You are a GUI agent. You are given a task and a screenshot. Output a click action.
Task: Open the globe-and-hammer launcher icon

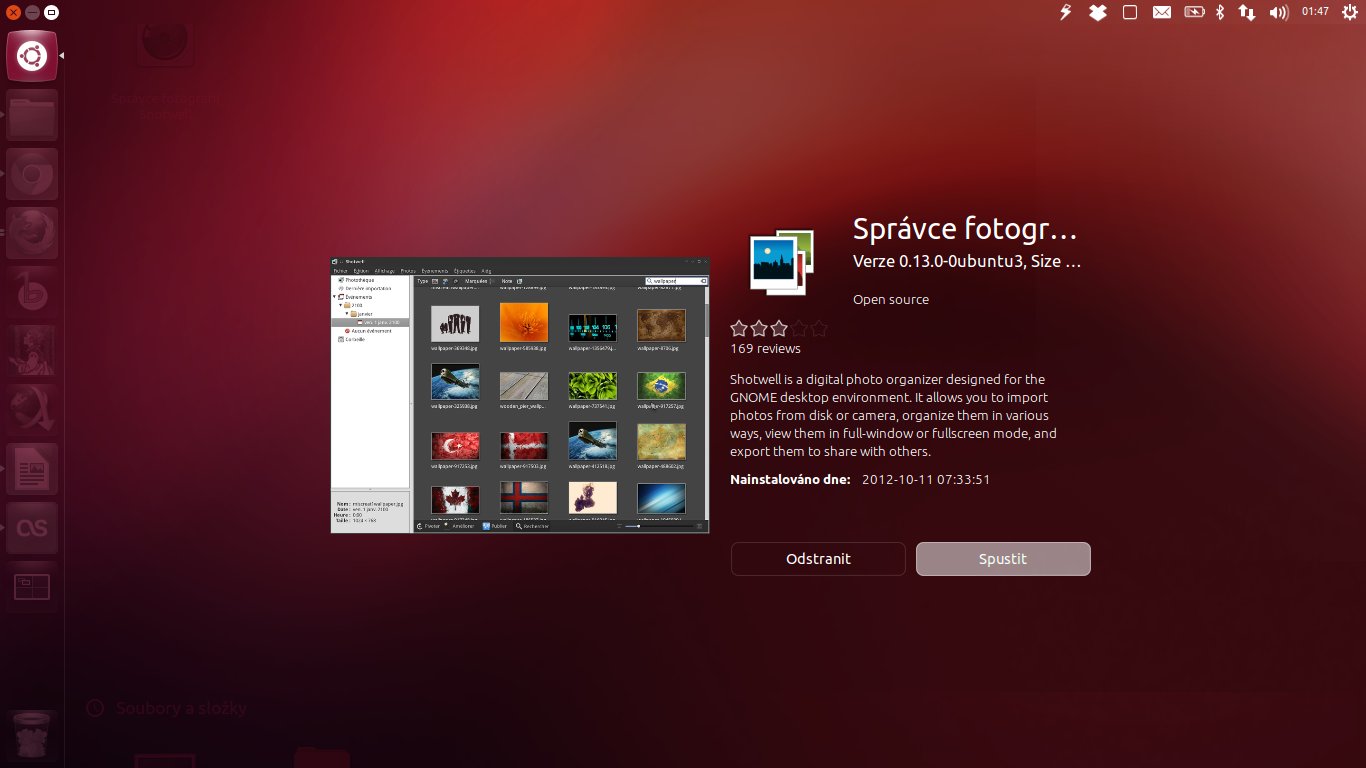pyautogui.click(x=32, y=410)
